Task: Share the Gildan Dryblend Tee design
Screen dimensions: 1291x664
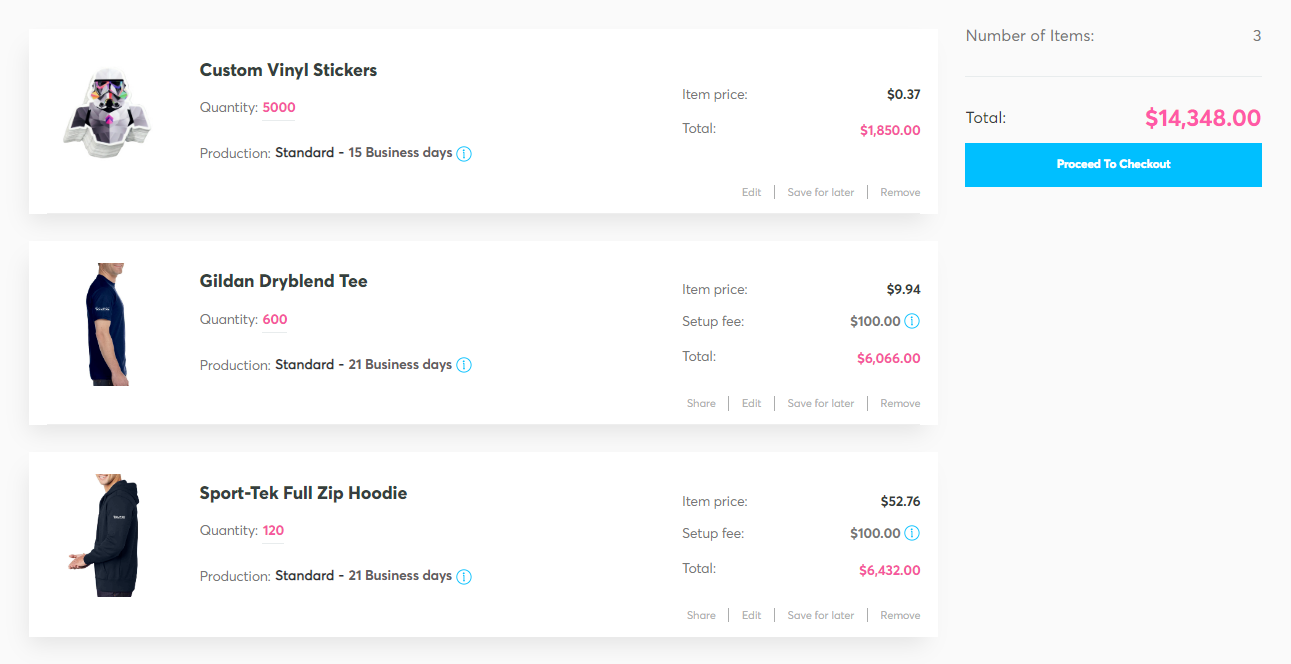Action: pos(701,403)
